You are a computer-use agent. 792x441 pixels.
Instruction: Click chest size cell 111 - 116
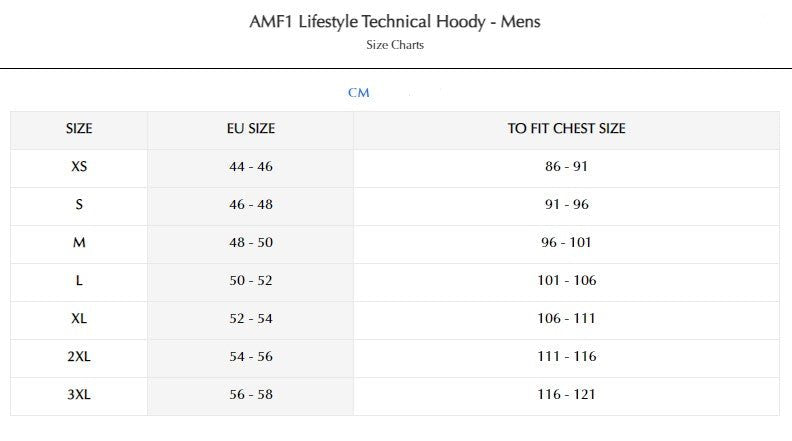566,356
